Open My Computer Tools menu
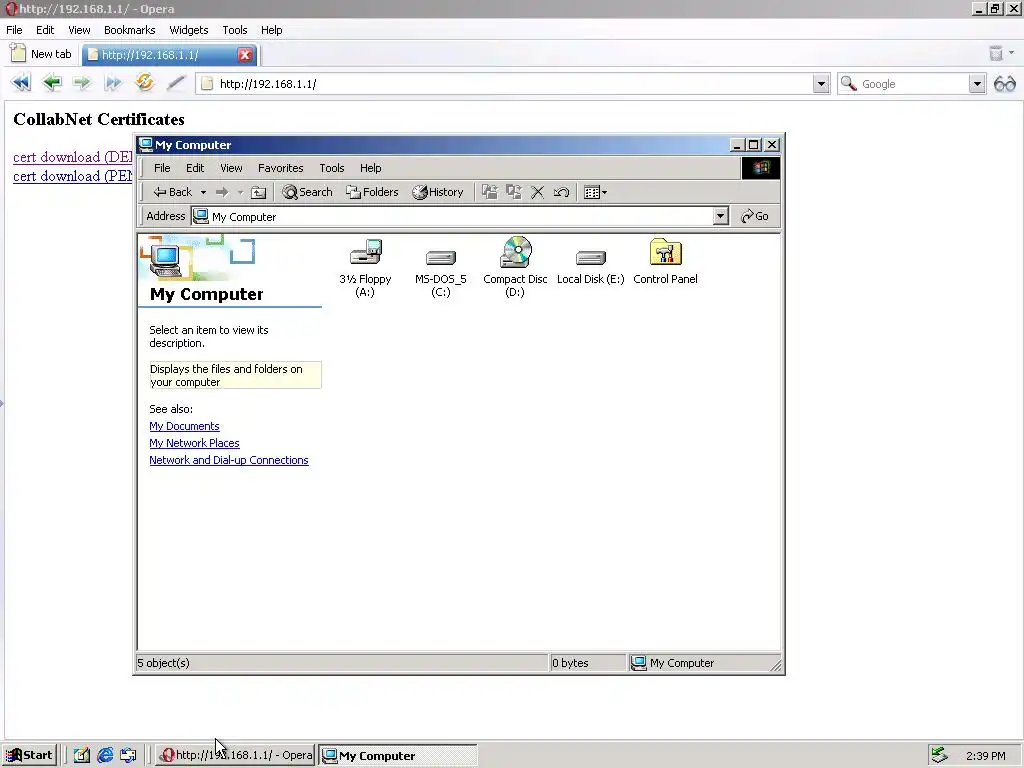The height and width of the screenshot is (768, 1024). click(x=332, y=168)
